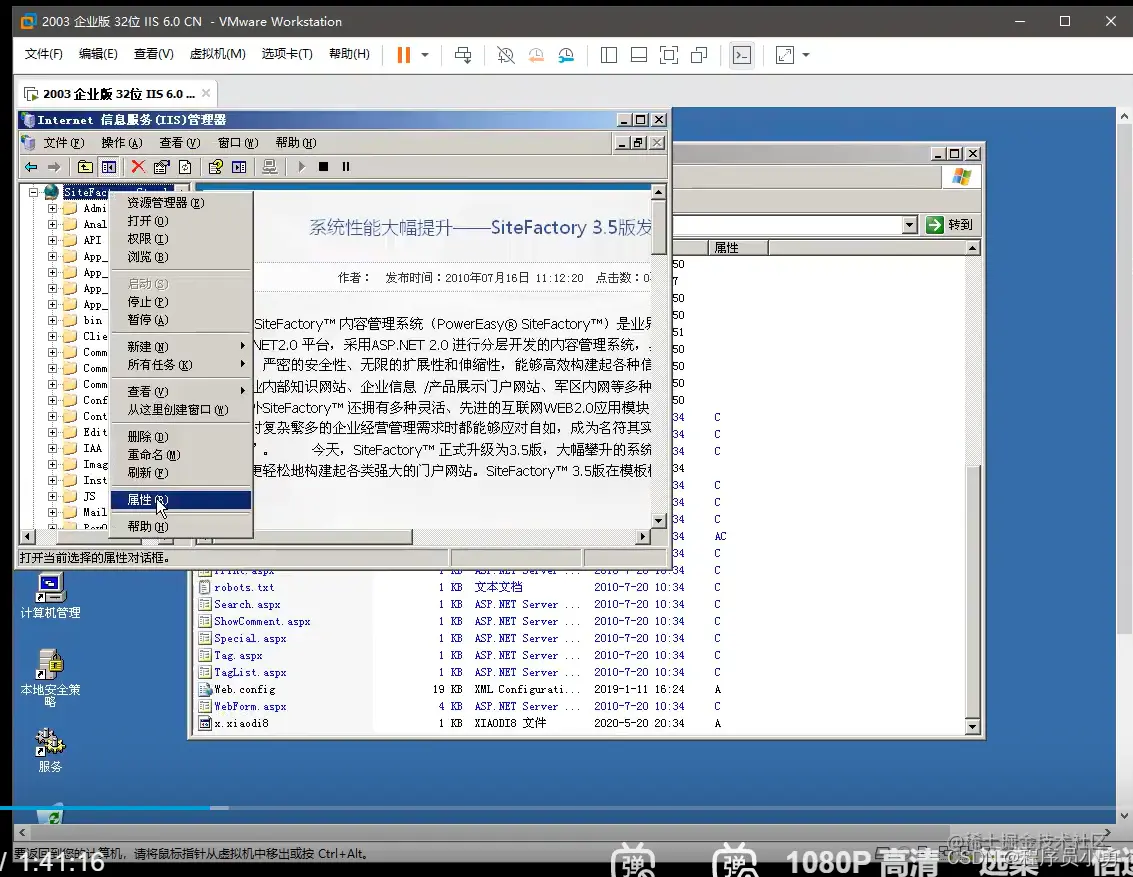Image resolution: width=1133 pixels, height=877 pixels.
Task: Open the VMware 虚拟机(M) menu
Action: (x=217, y=54)
